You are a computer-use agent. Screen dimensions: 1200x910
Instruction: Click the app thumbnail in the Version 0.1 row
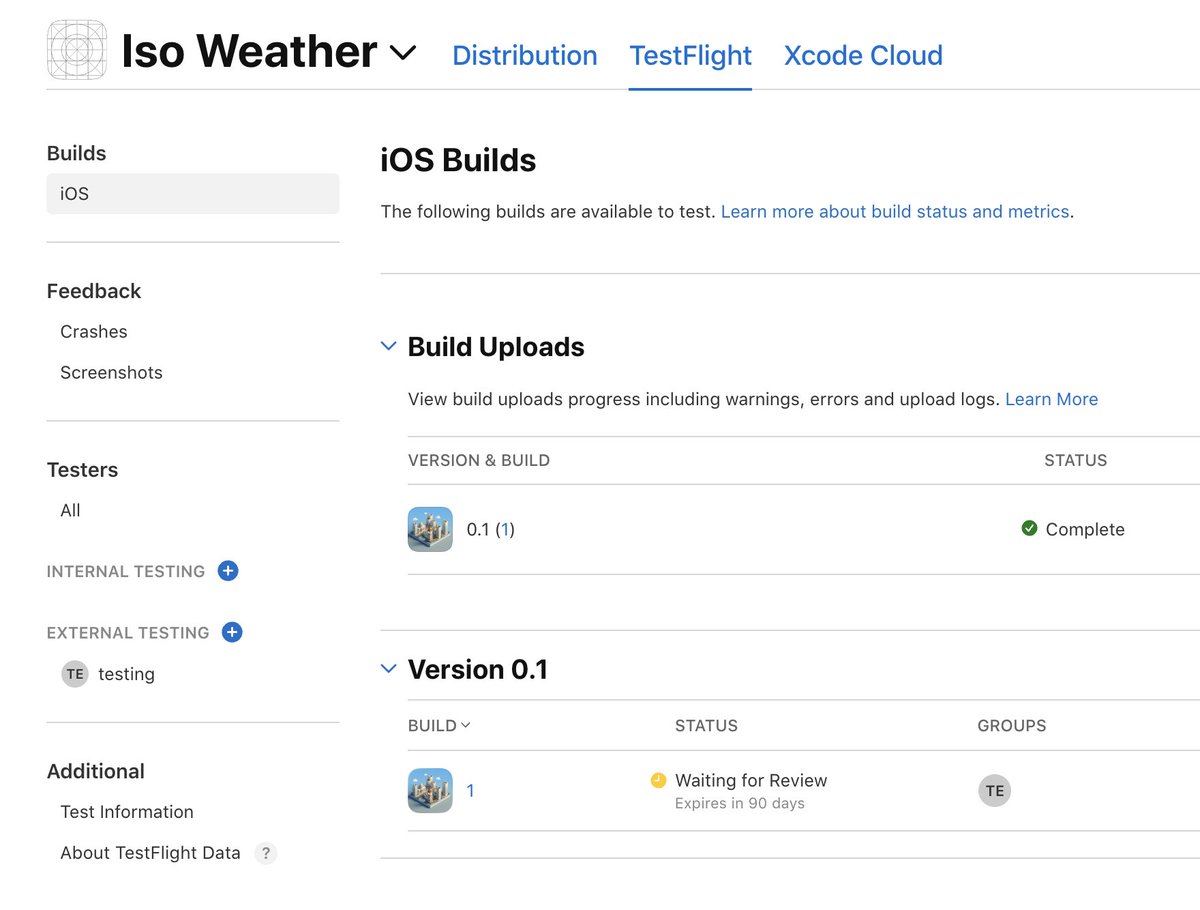coord(430,790)
